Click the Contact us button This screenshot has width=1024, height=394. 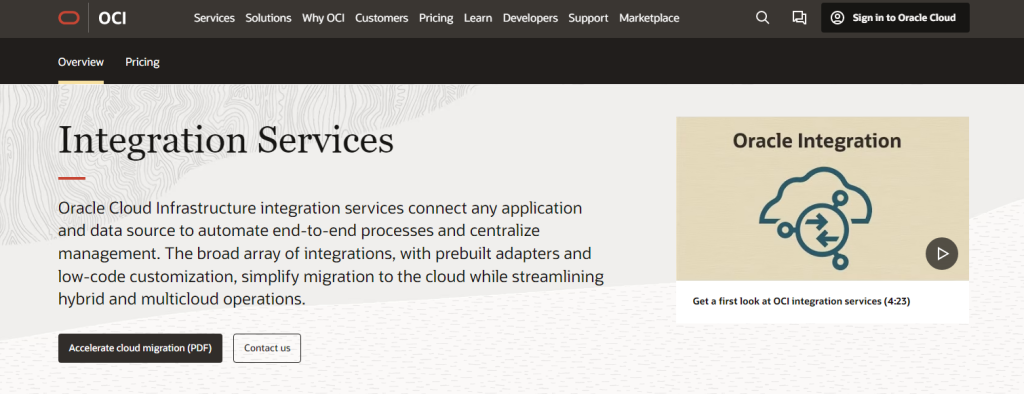pos(267,348)
